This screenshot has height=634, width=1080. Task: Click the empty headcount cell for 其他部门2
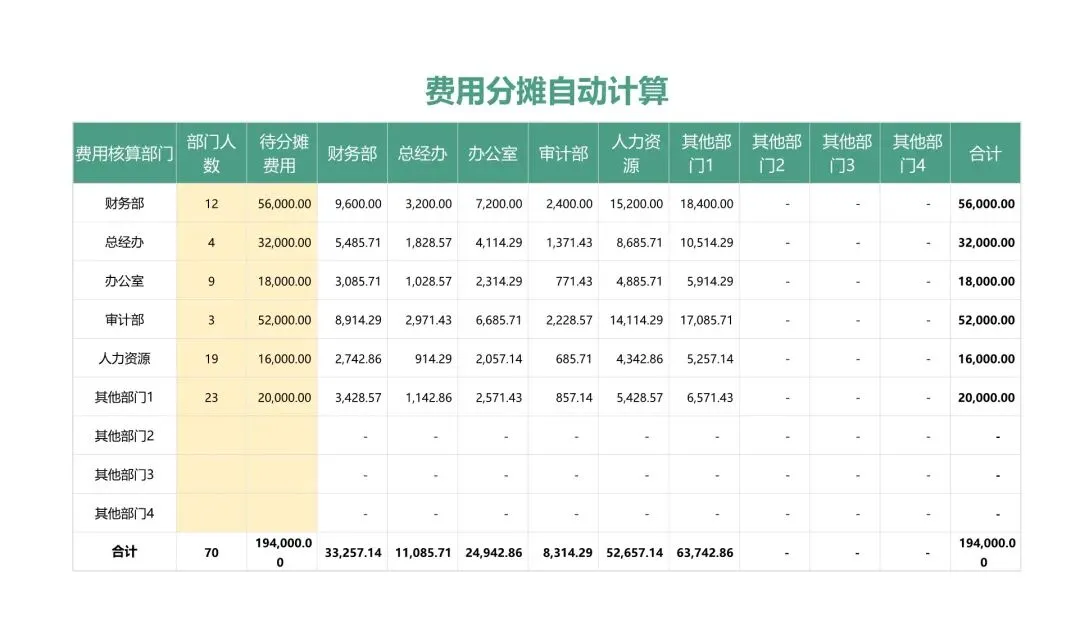click(211, 436)
